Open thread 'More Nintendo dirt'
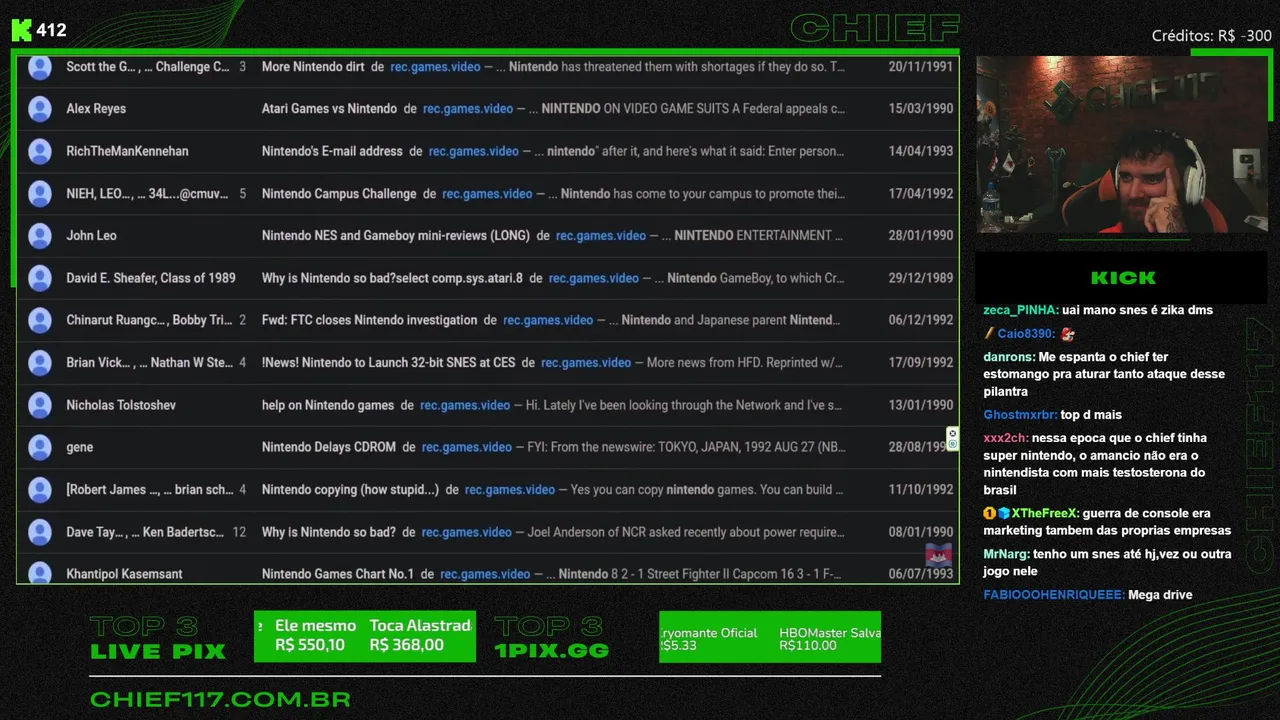1280x720 pixels. coord(313,67)
